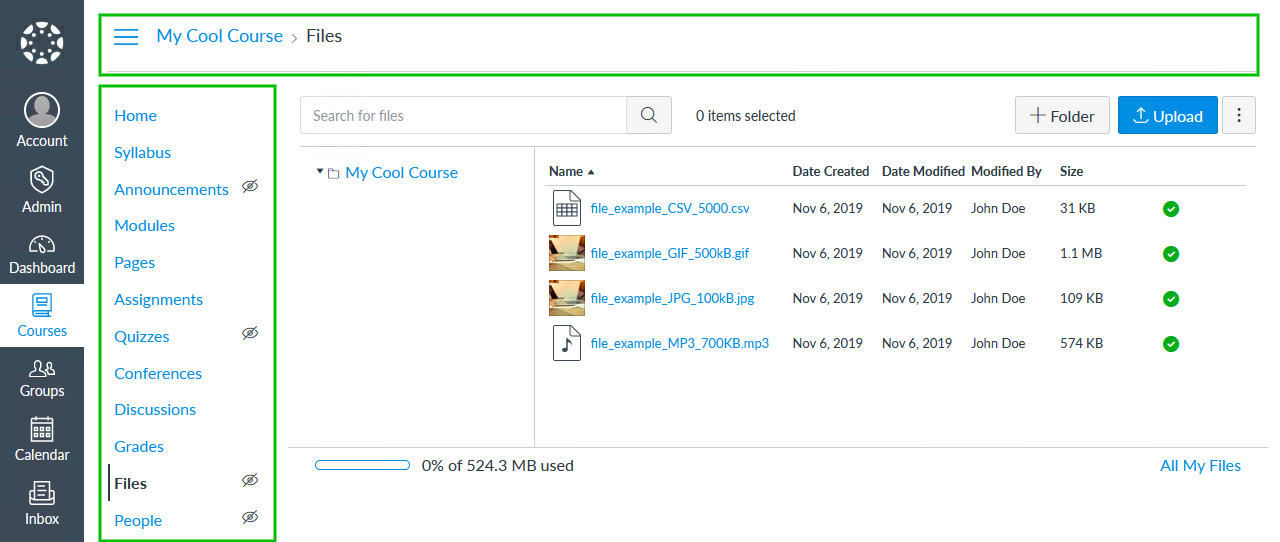
Task: Open Modules in the course menu
Action: click(x=144, y=225)
